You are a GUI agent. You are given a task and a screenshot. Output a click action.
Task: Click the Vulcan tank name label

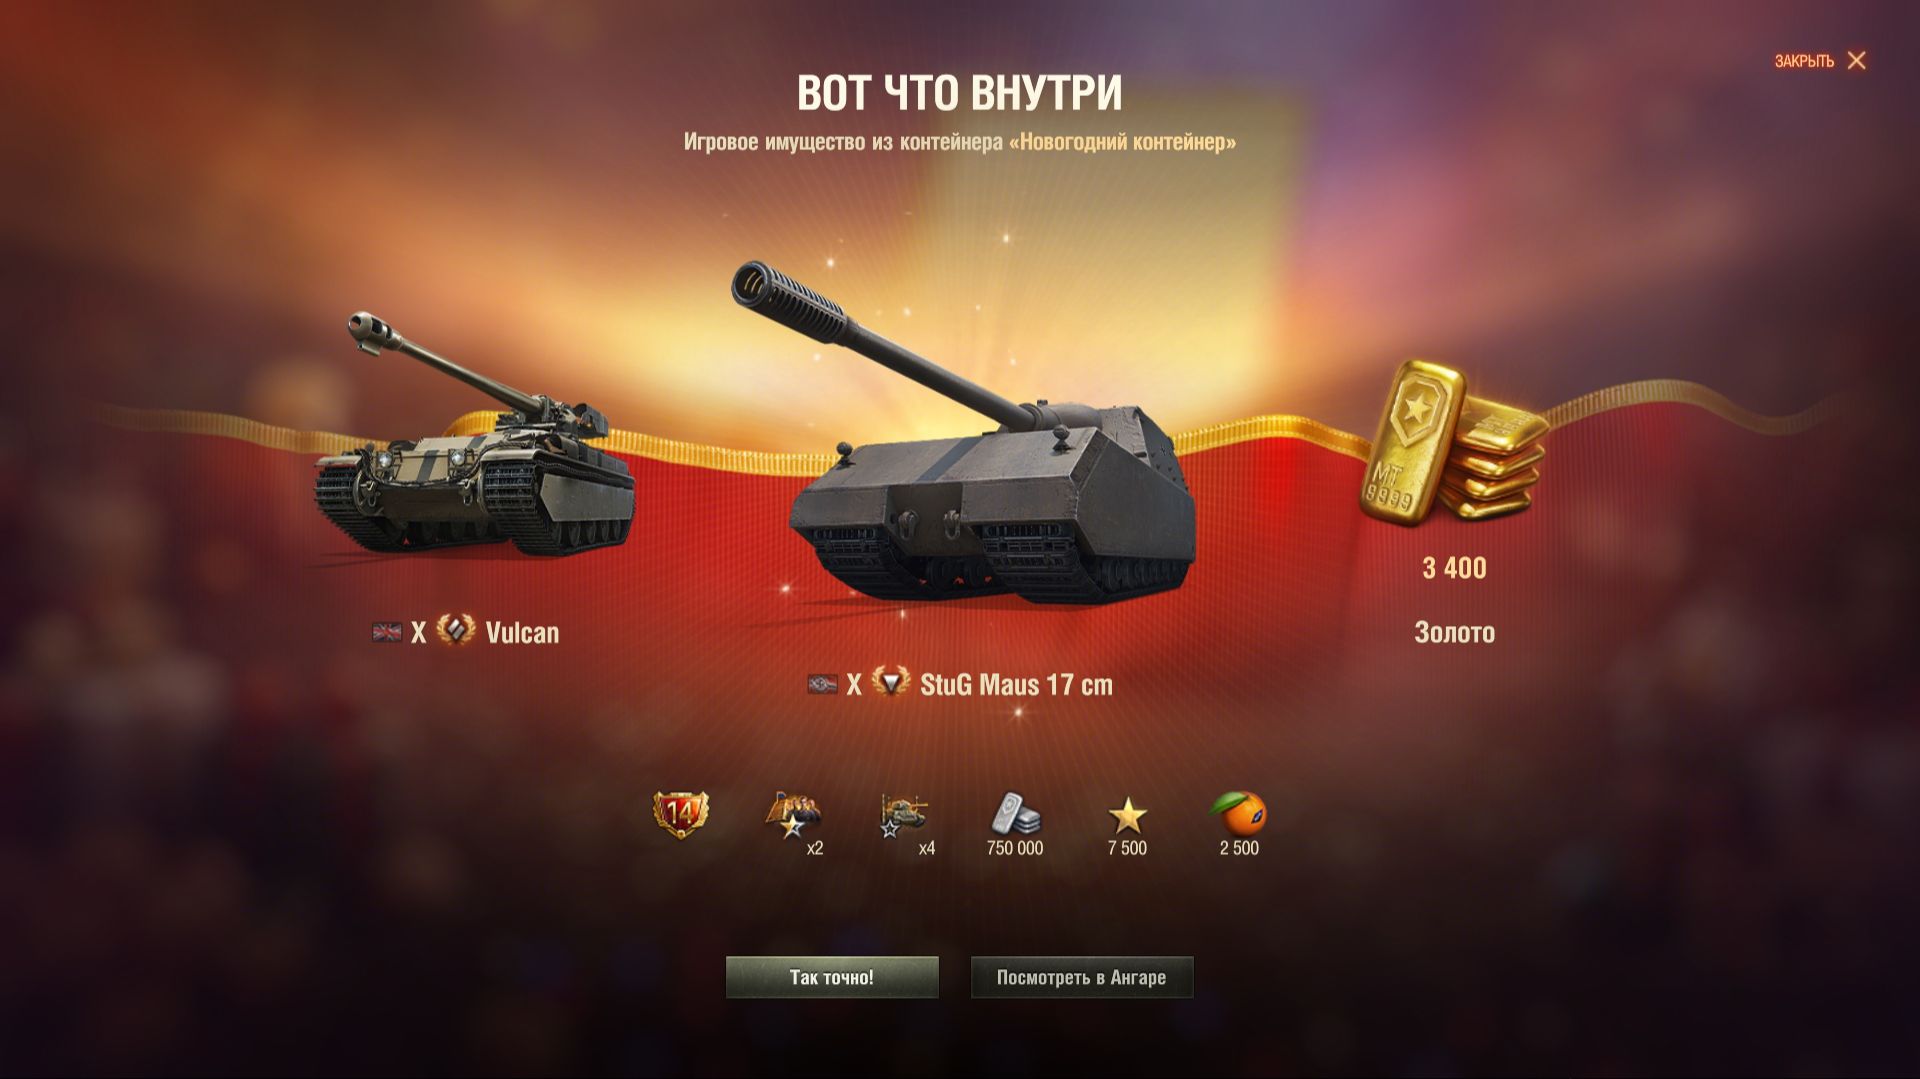(522, 632)
